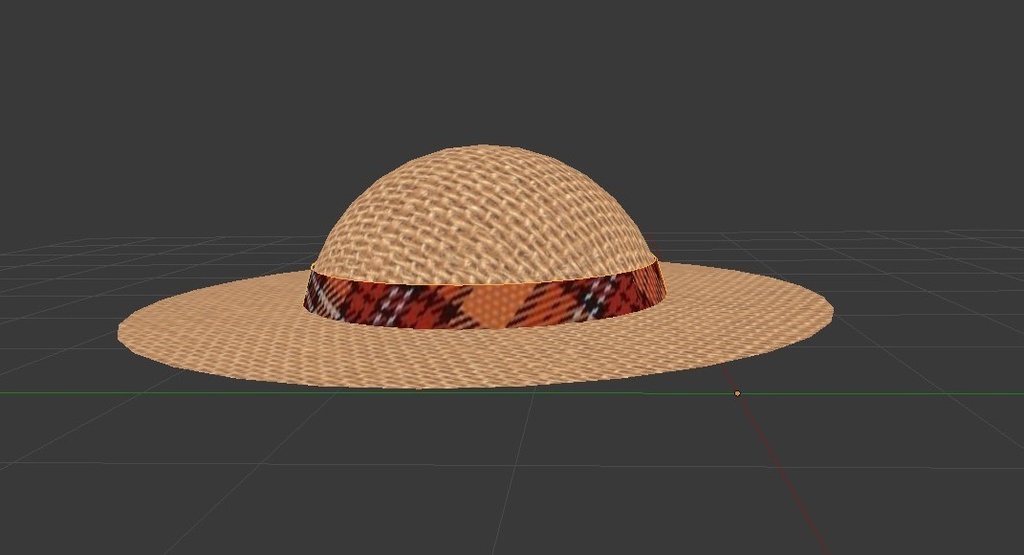Image resolution: width=1024 pixels, height=555 pixels.
Task: Click the very top of the hat crown
Action: point(488,149)
